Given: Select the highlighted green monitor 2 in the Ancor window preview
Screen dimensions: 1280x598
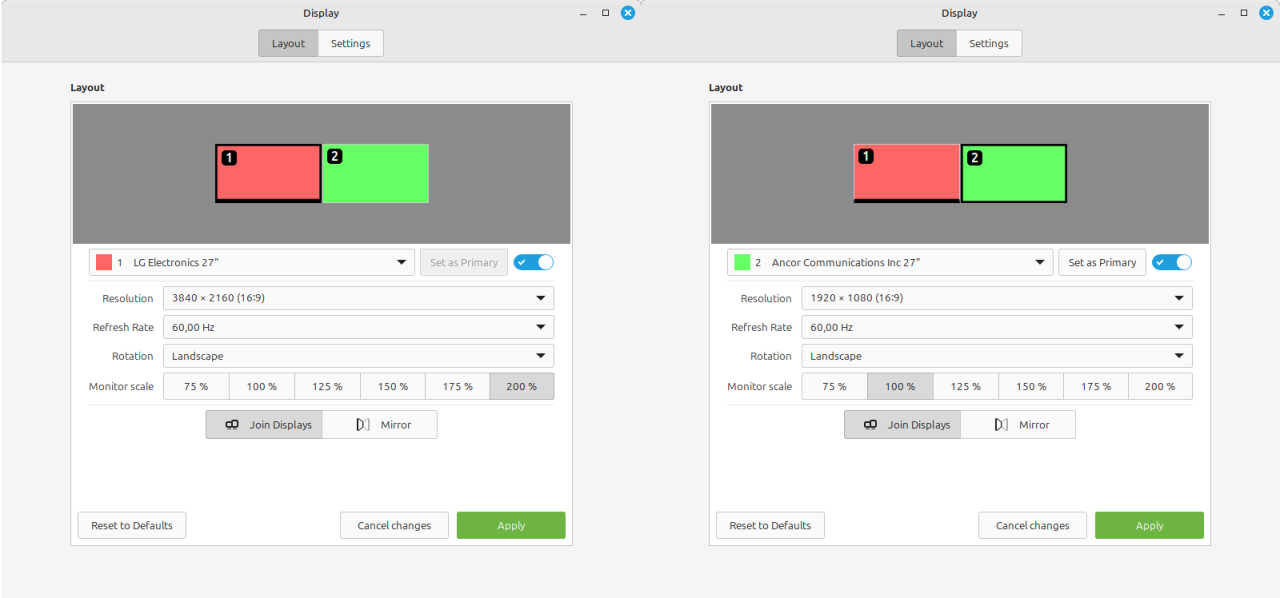Looking at the screenshot, I should click(1014, 173).
